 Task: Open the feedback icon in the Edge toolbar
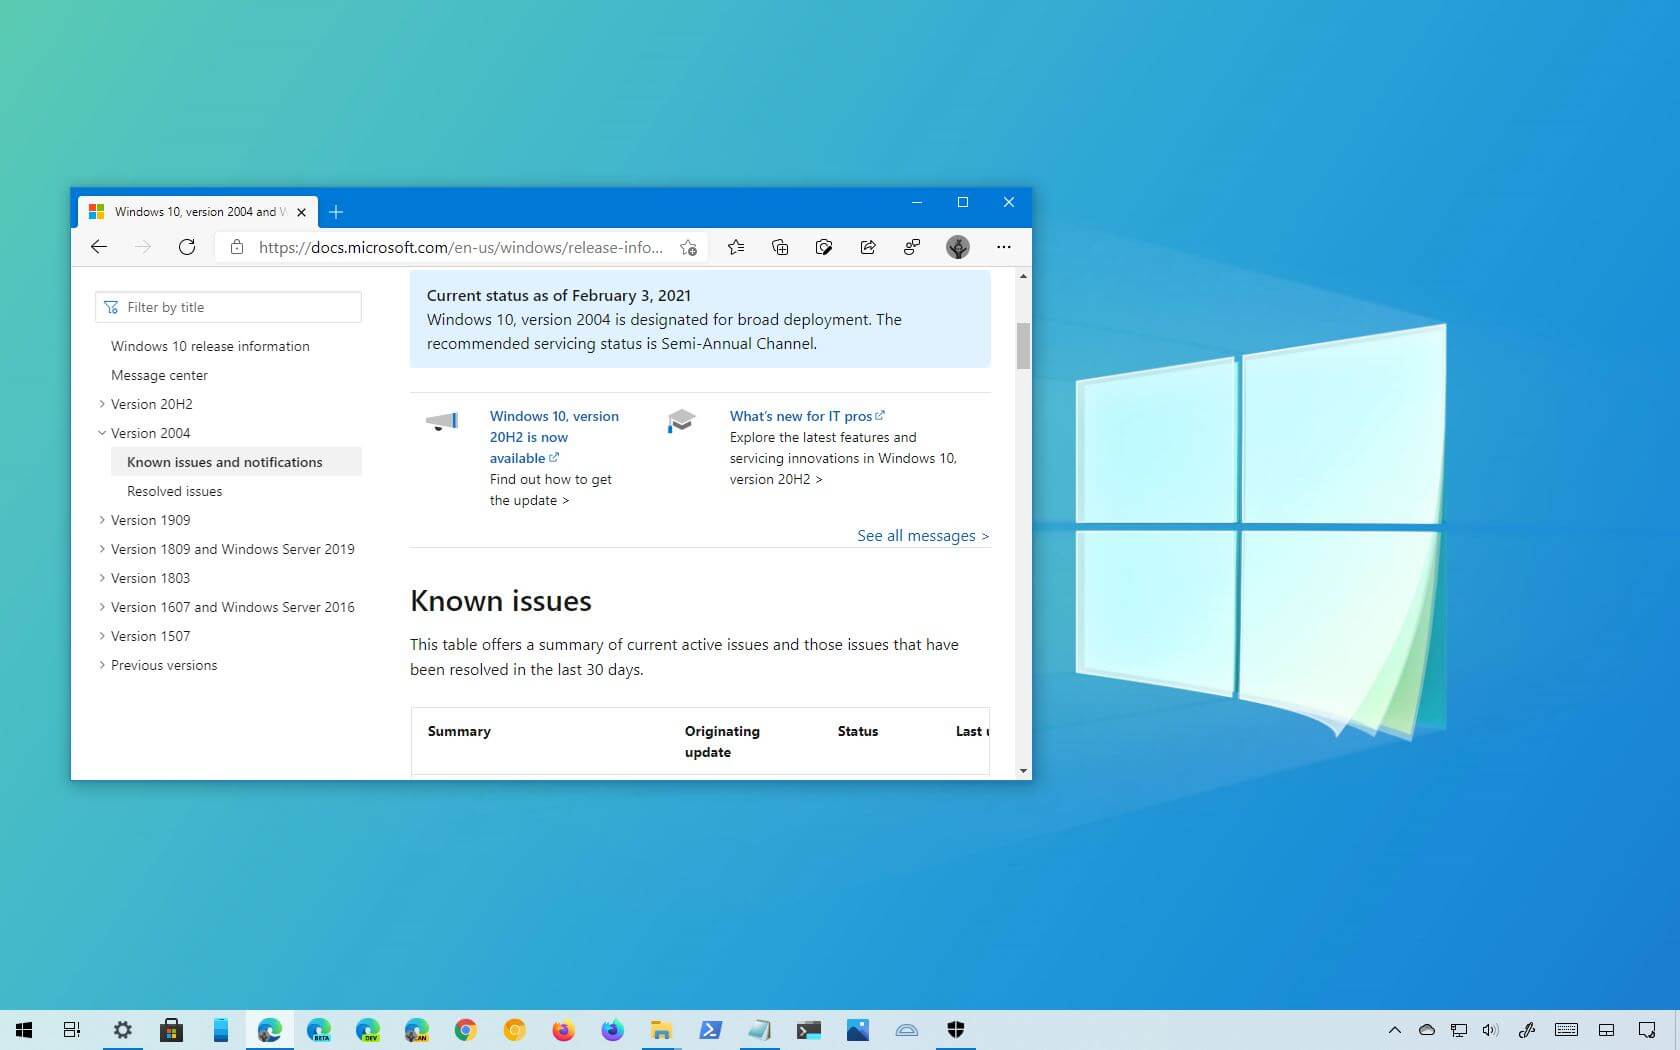click(912, 247)
